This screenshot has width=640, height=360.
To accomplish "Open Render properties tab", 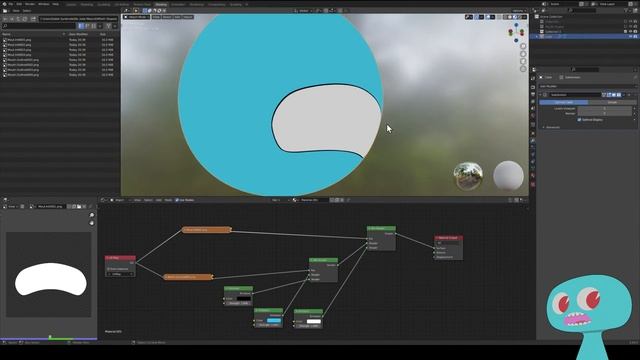I will [x=533, y=87].
